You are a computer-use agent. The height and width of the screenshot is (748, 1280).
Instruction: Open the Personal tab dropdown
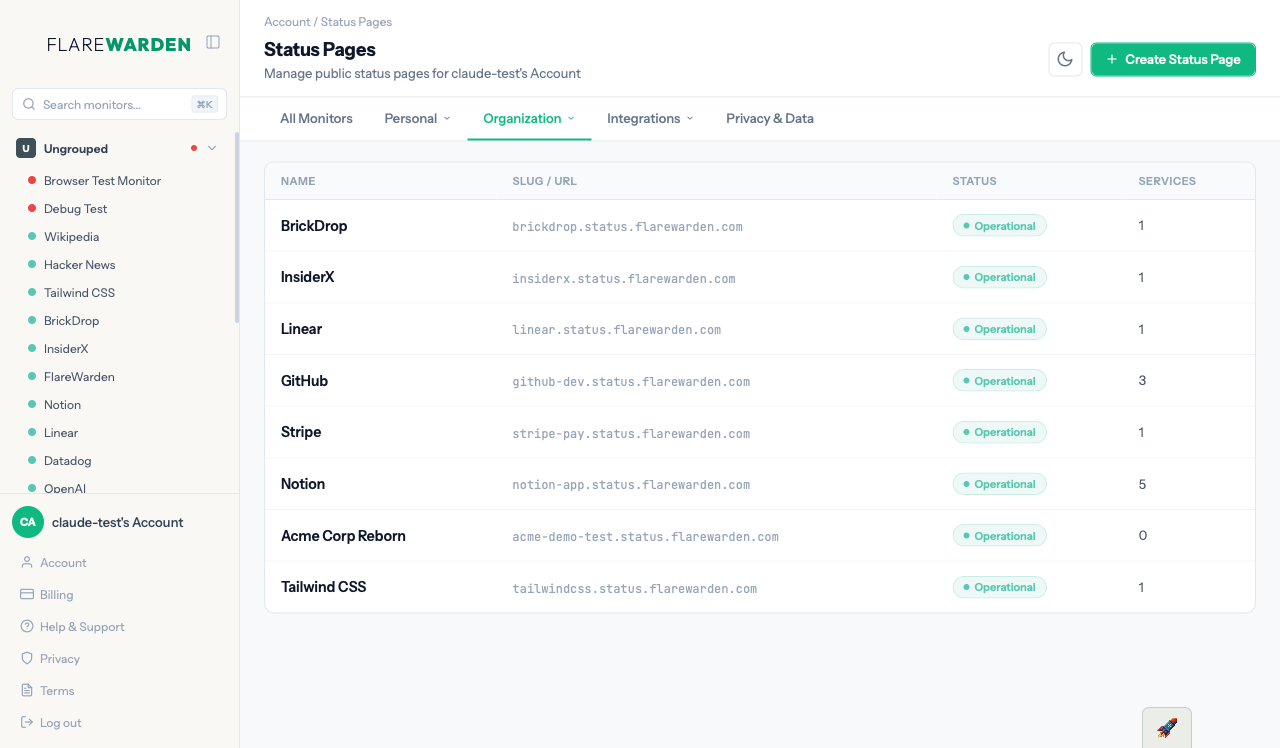pos(417,118)
